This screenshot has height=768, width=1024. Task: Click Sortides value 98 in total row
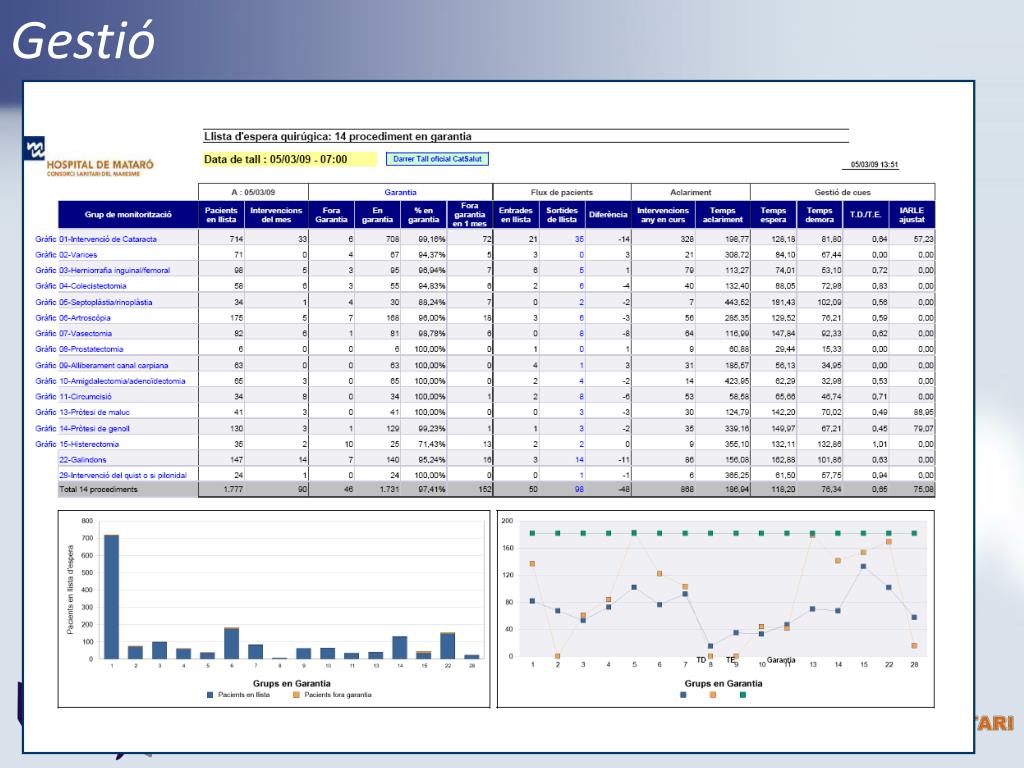pyautogui.click(x=578, y=490)
